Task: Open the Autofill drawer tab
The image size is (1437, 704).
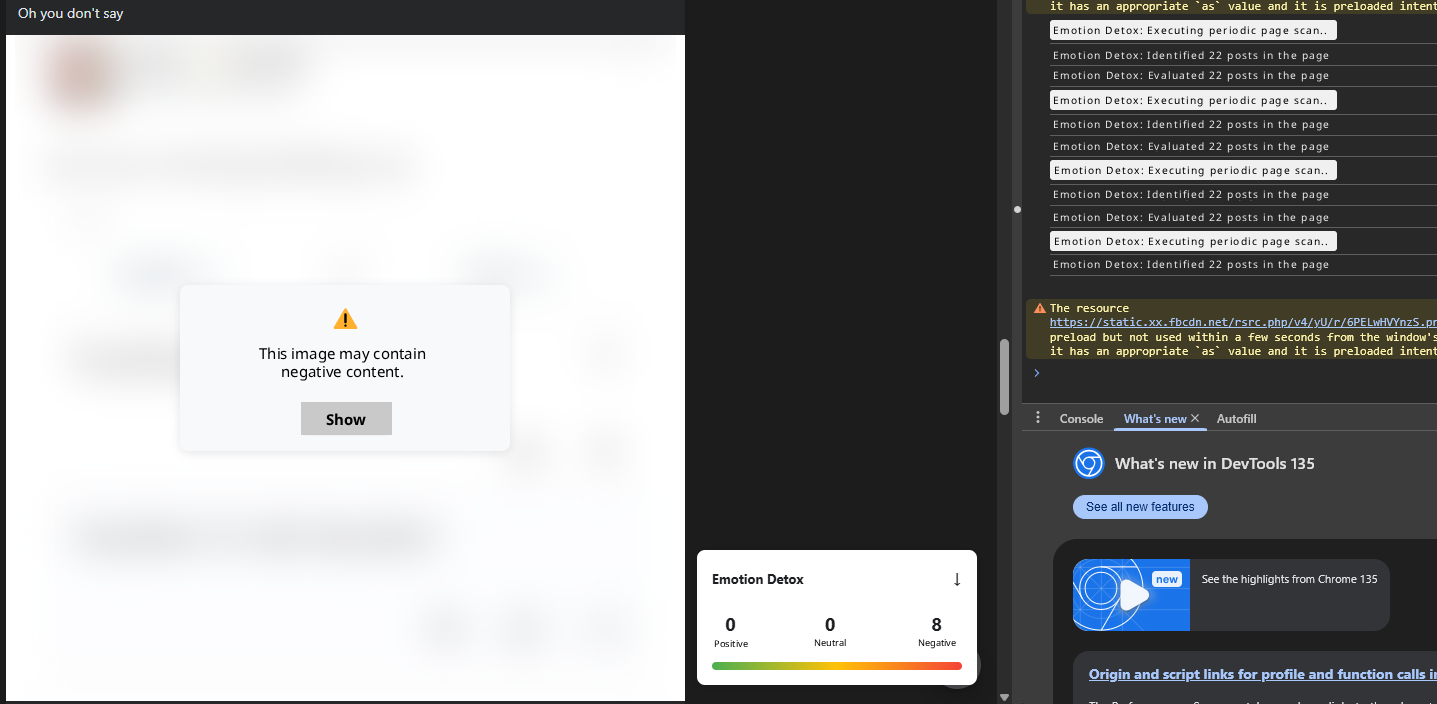Action: point(1236,419)
